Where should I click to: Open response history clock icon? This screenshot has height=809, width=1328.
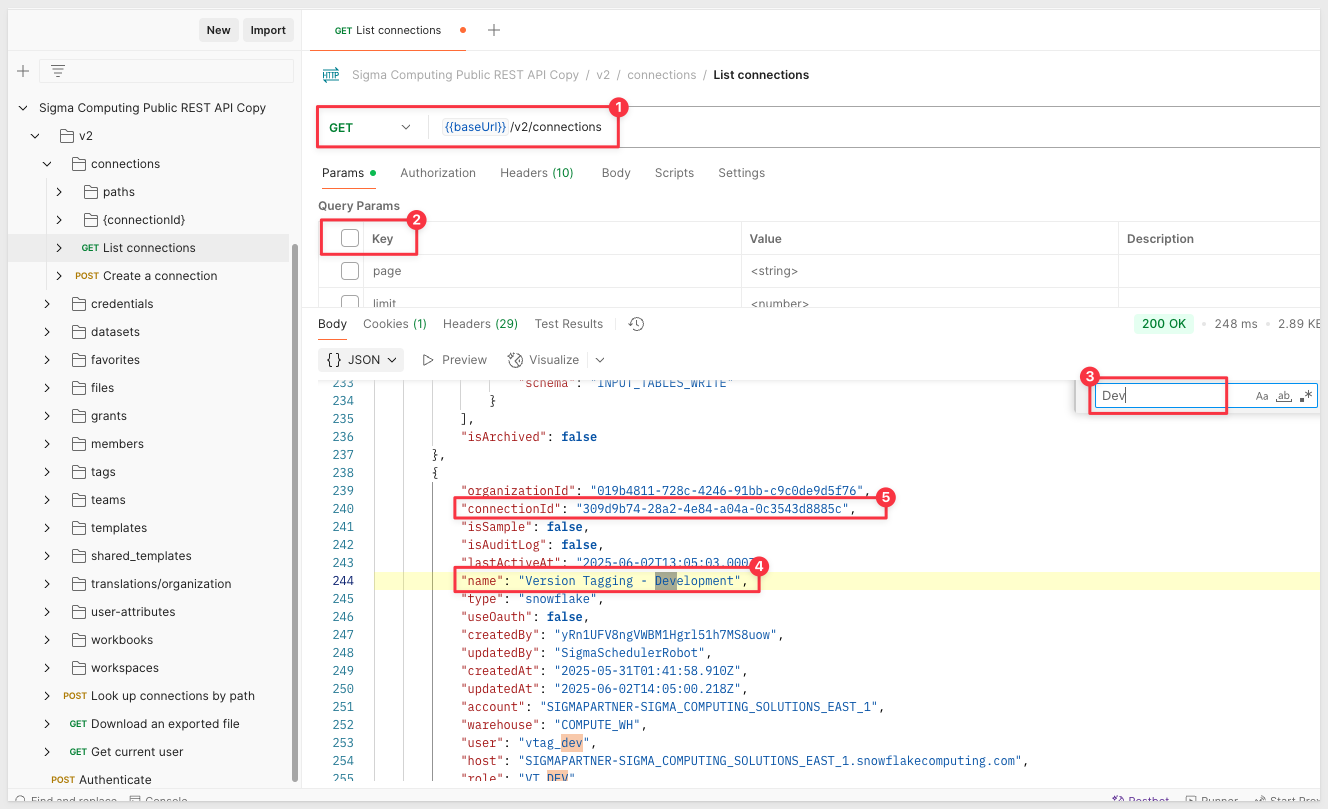pos(636,324)
